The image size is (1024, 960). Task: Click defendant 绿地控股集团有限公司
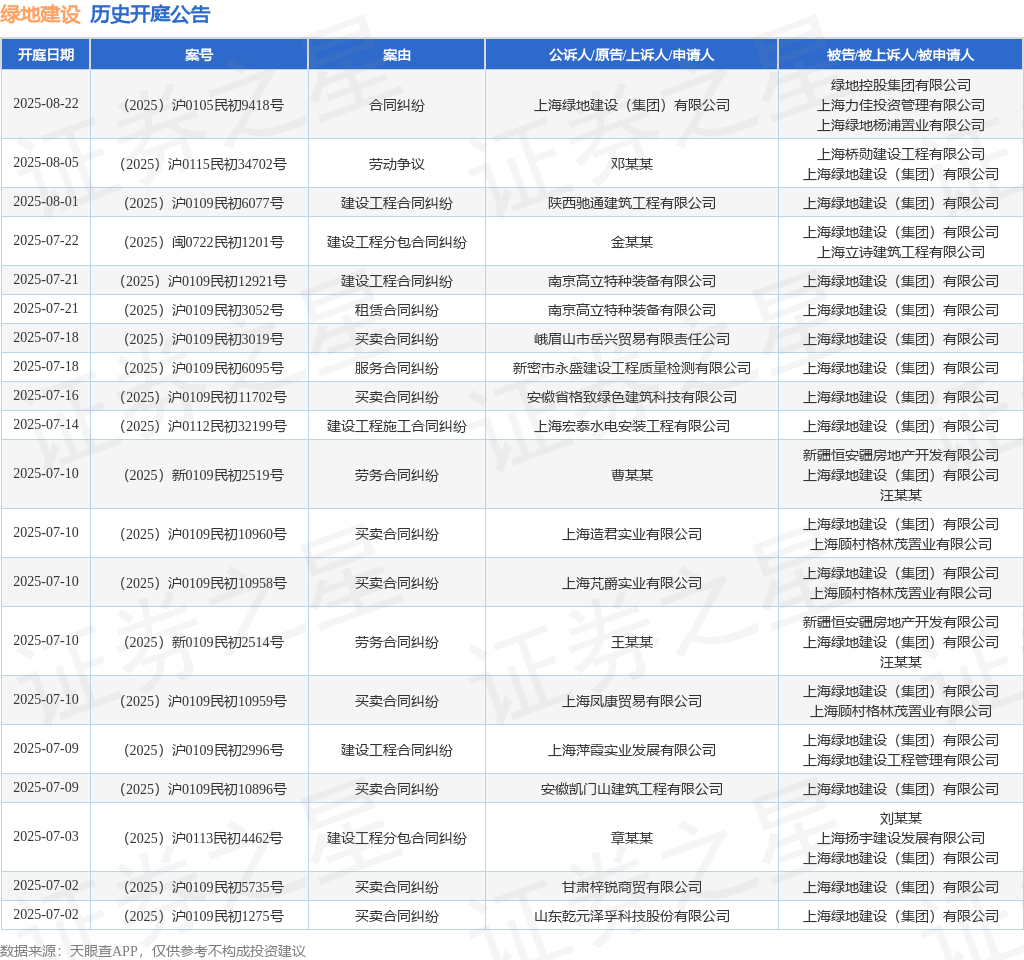(901, 85)
